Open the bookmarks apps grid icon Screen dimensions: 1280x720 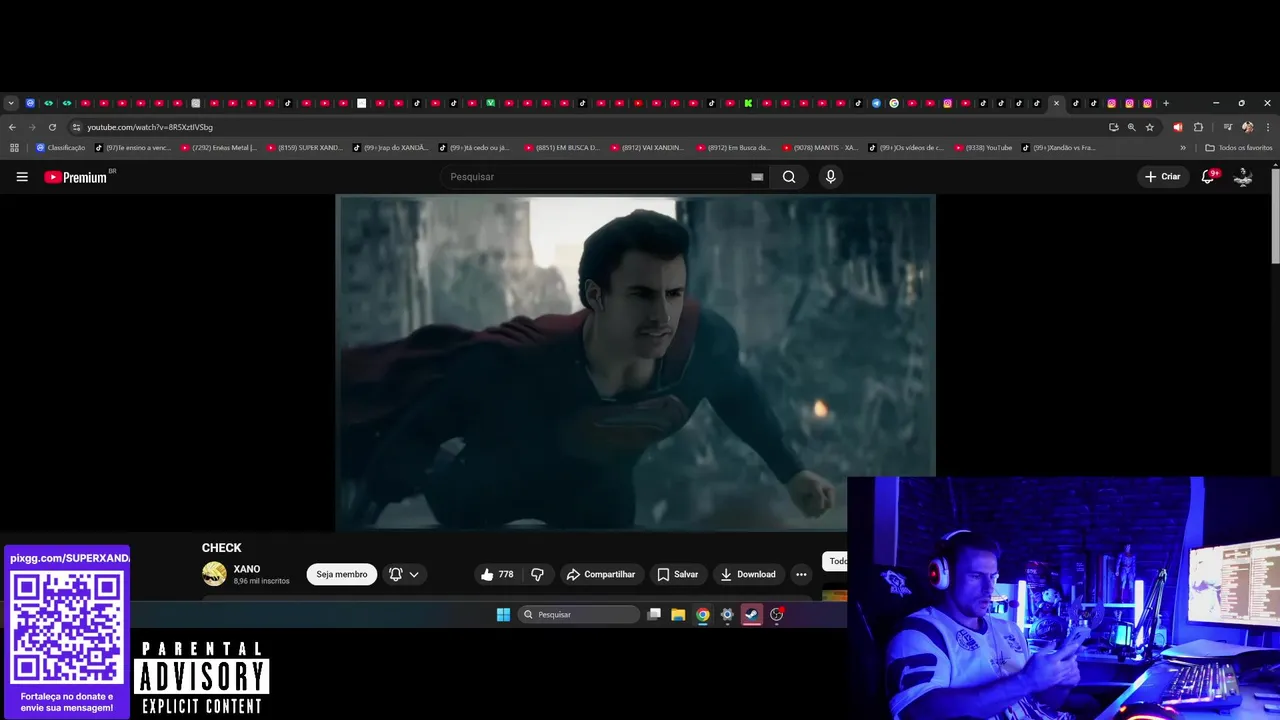(x=14, y=148)
